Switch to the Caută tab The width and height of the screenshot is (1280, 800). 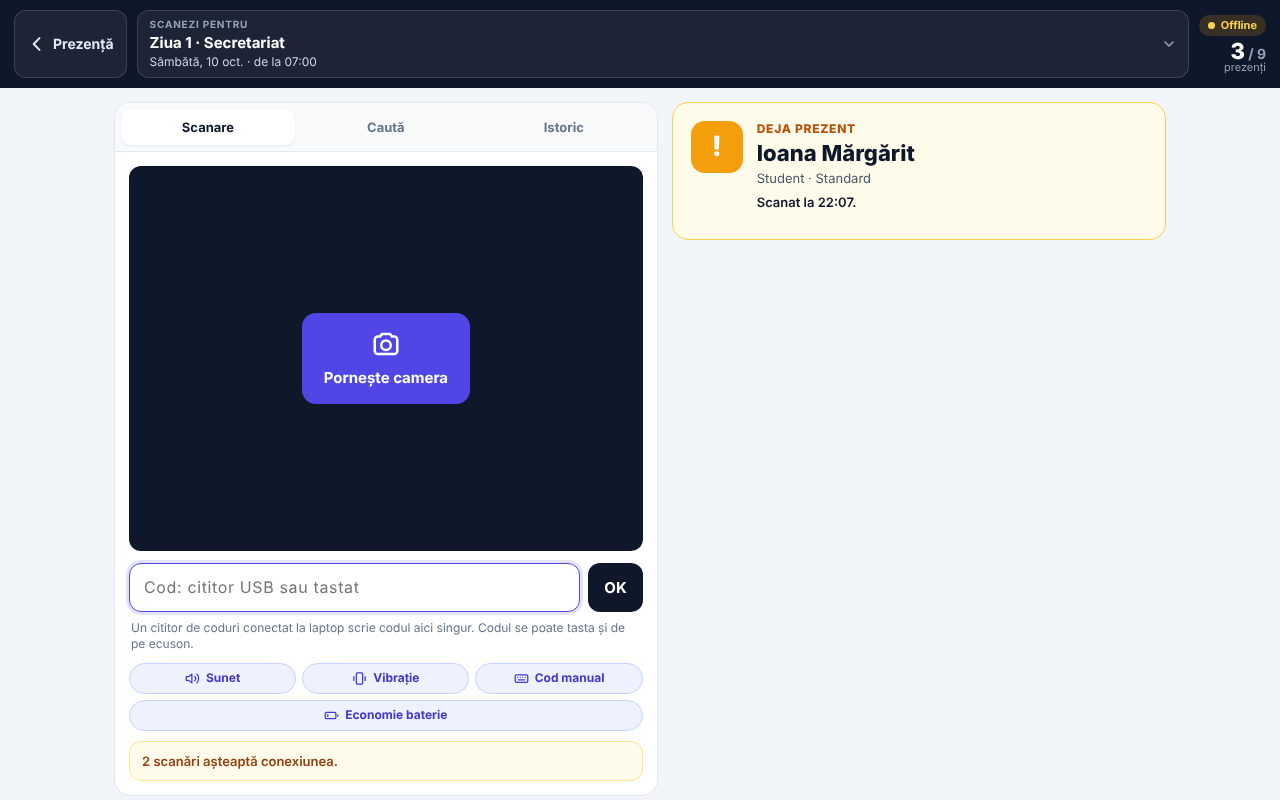[x=386, y=127]
